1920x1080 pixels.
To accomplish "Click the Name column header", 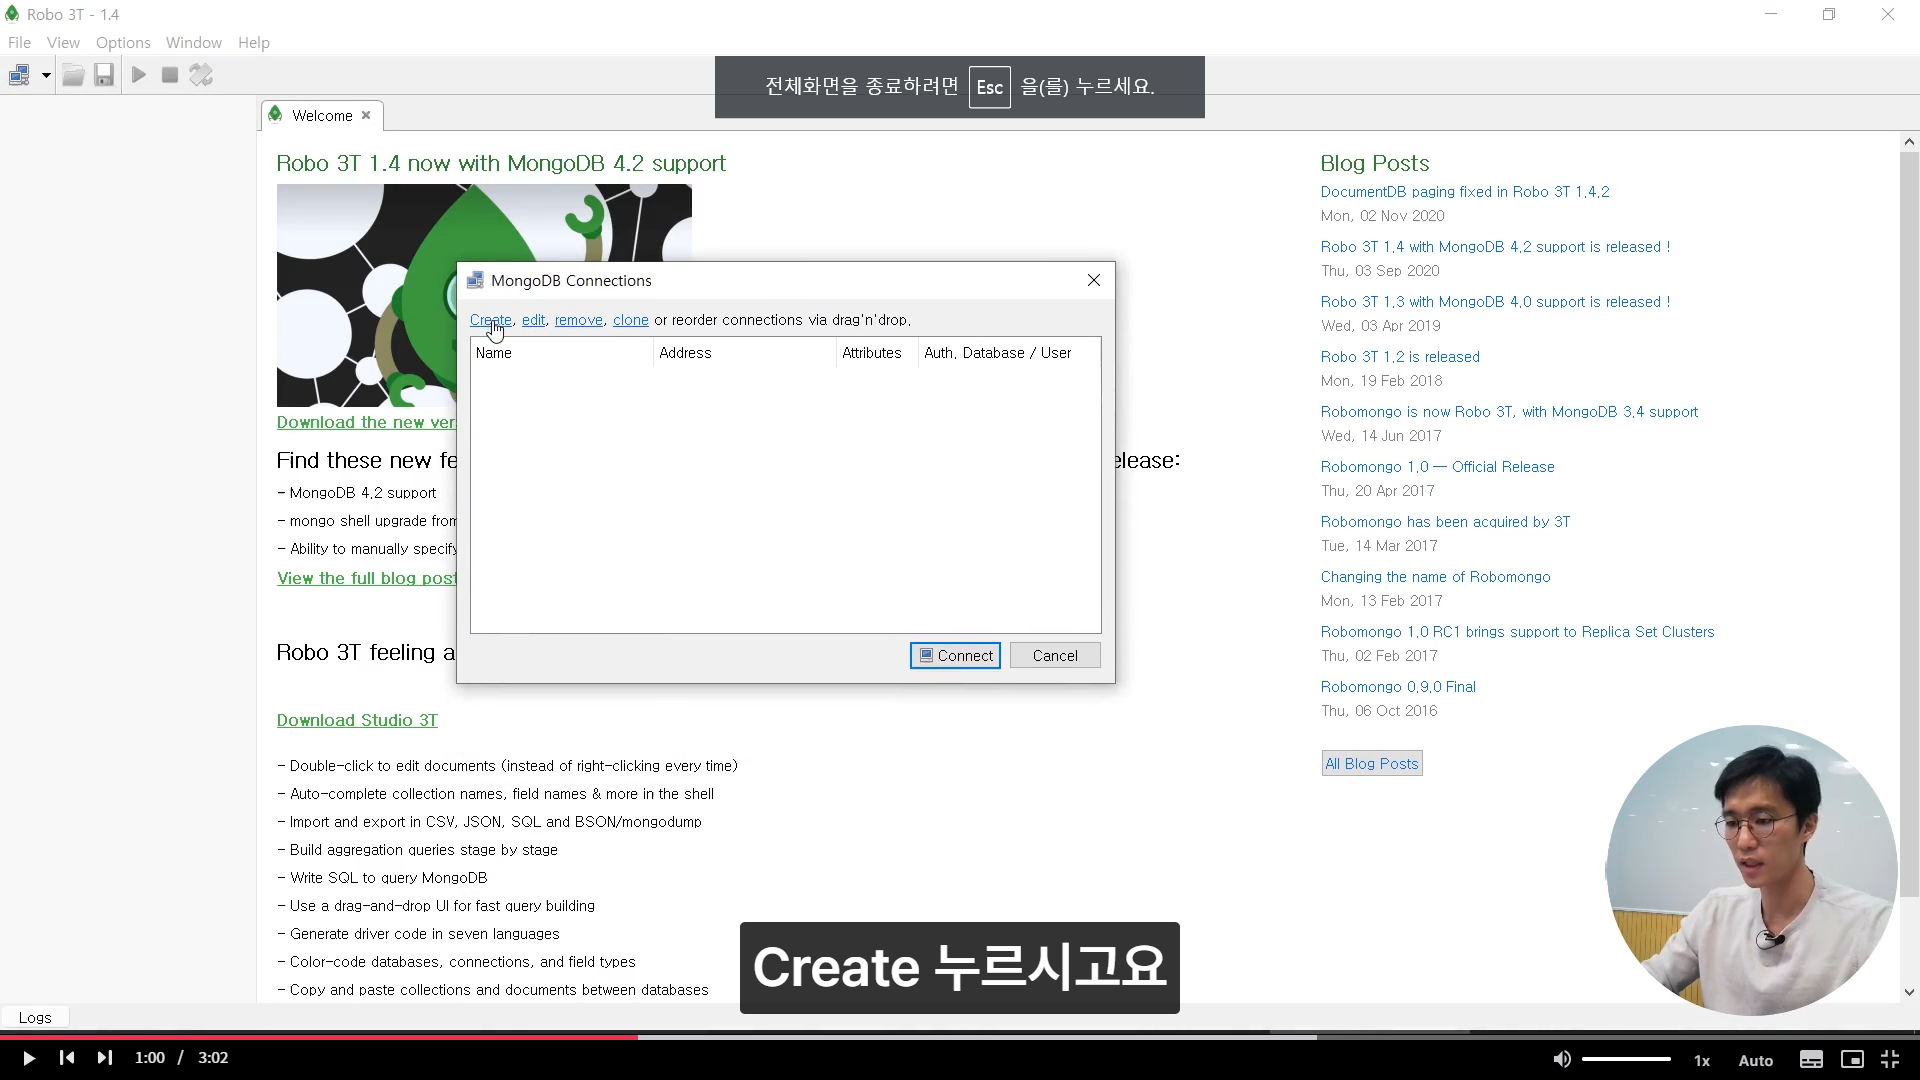I will tap(561, 353).
